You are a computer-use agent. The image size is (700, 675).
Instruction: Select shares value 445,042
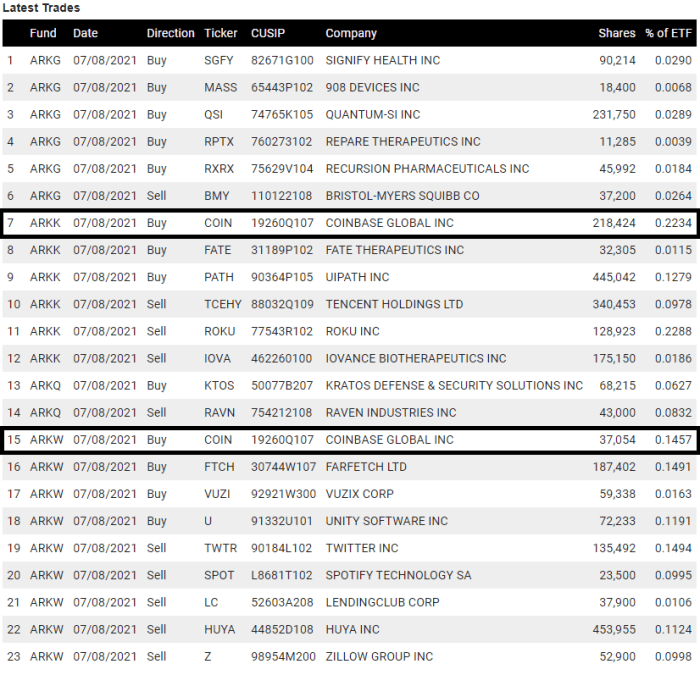pyautogui.click(x=614, y=277)
